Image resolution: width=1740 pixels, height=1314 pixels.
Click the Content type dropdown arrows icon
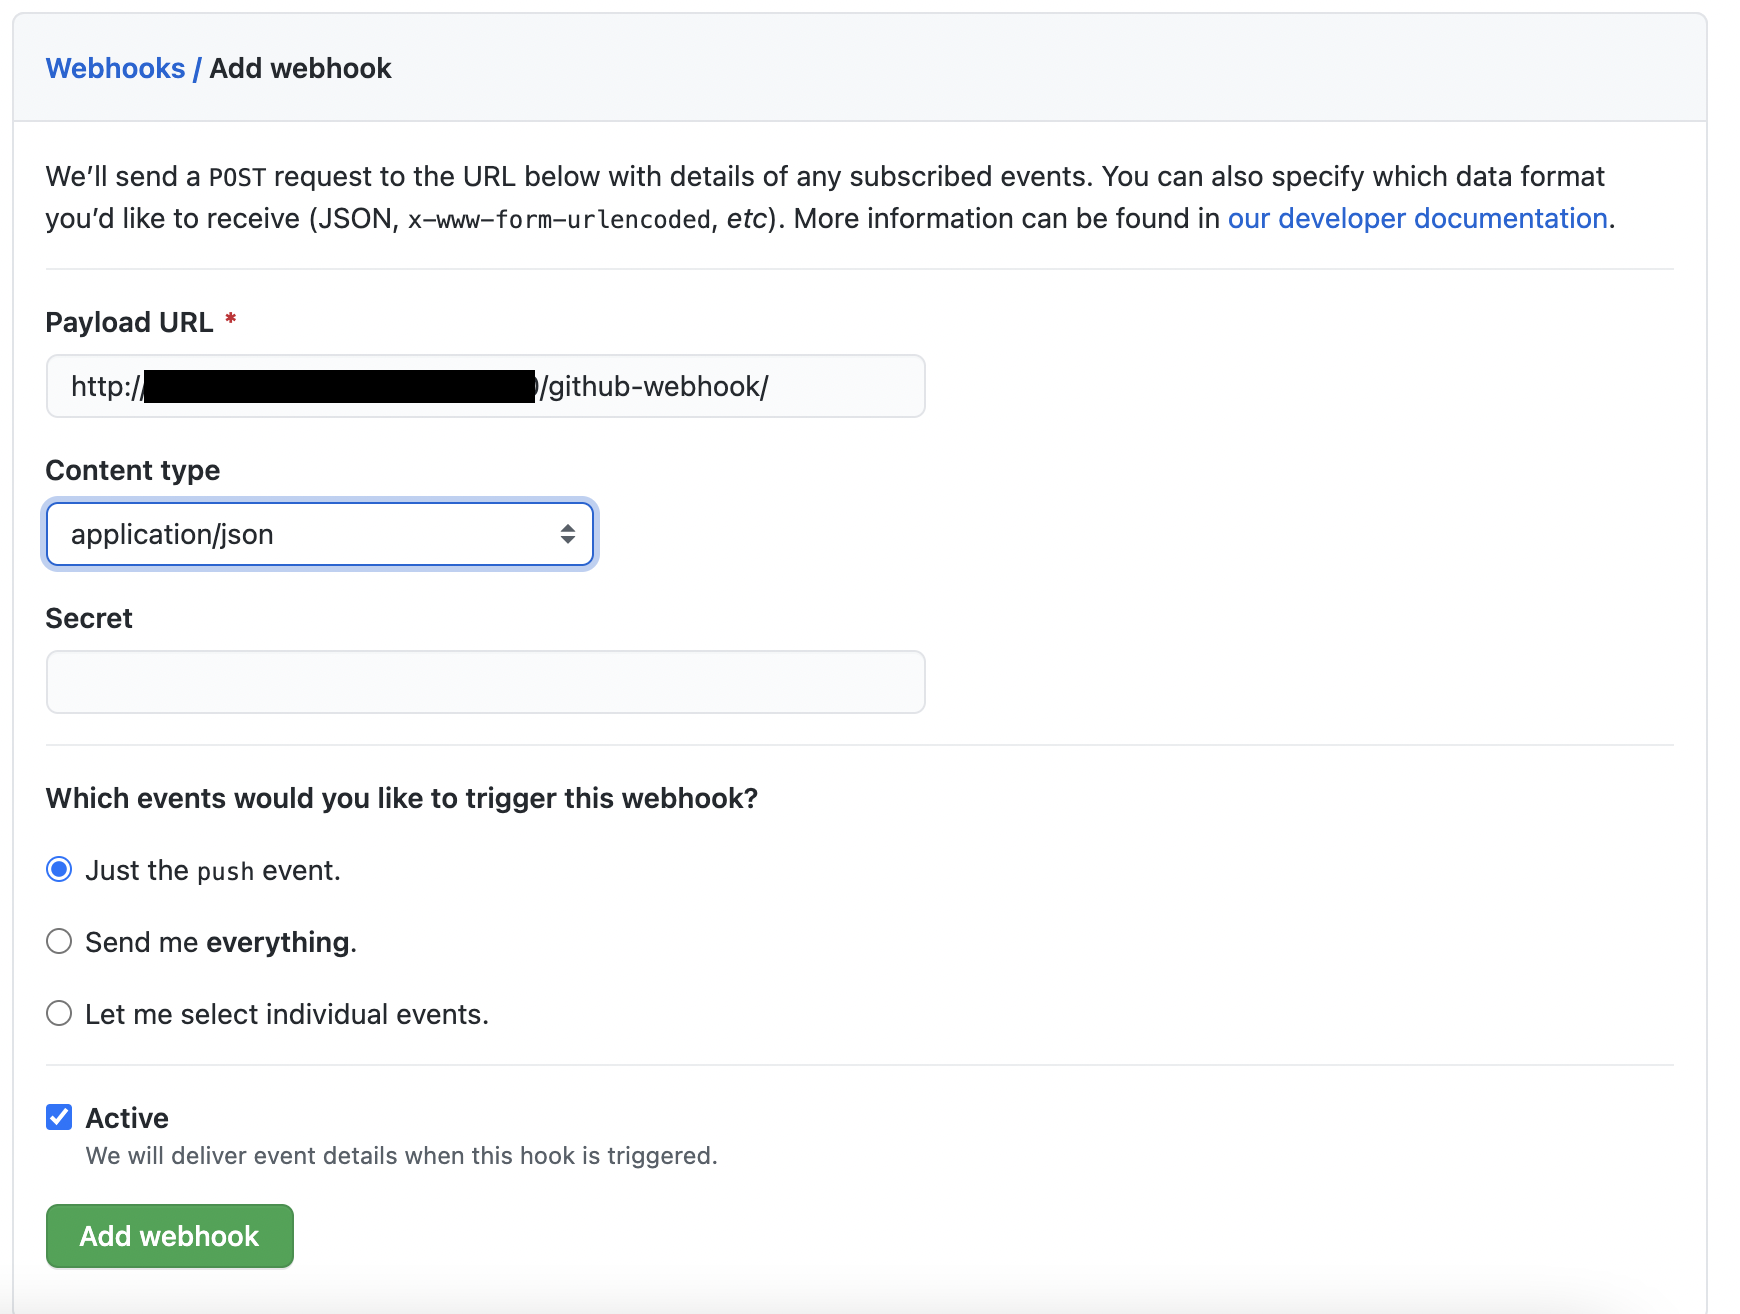click(567, 534)
